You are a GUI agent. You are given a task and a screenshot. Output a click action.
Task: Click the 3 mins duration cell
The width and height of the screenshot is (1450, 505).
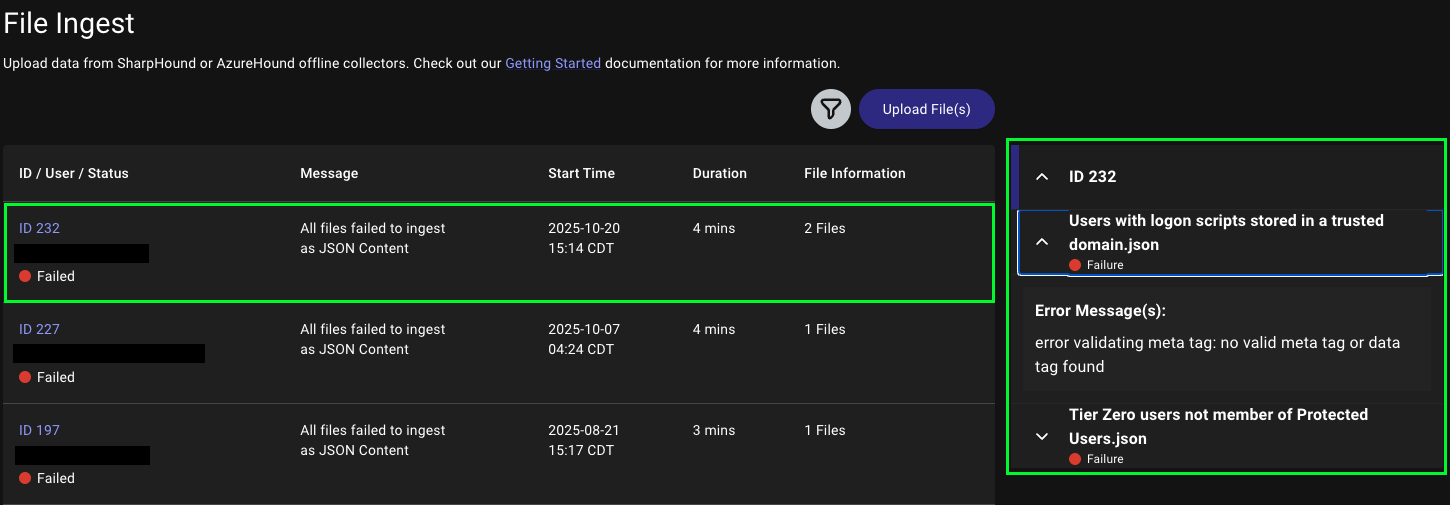tap(714, 430)
